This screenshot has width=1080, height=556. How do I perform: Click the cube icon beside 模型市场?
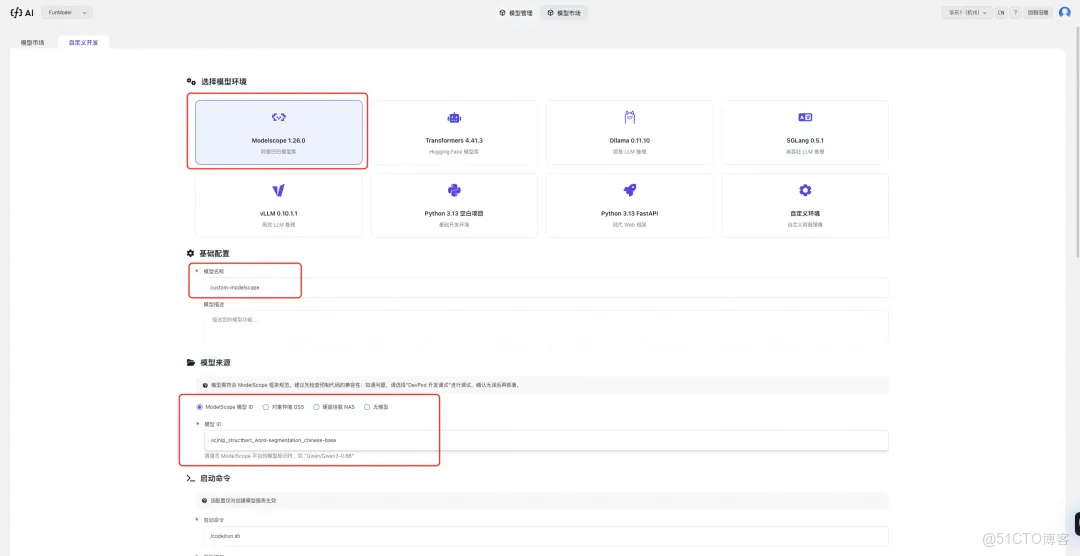pyautogui.click(x=551, y=12)
